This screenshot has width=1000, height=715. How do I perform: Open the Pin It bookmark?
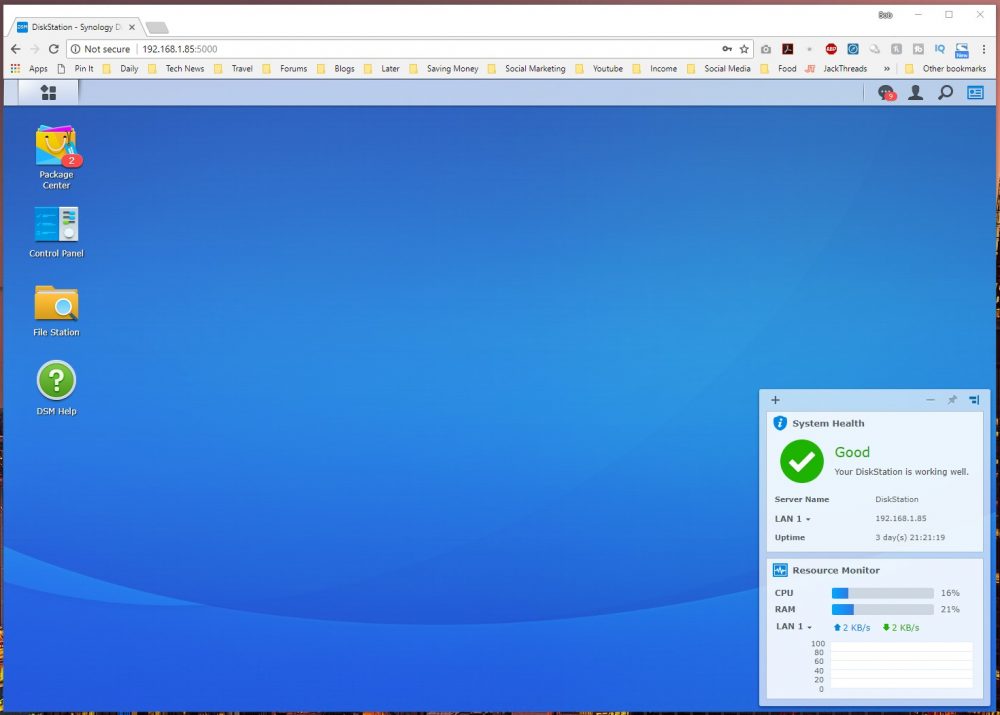tap(75, 68)
